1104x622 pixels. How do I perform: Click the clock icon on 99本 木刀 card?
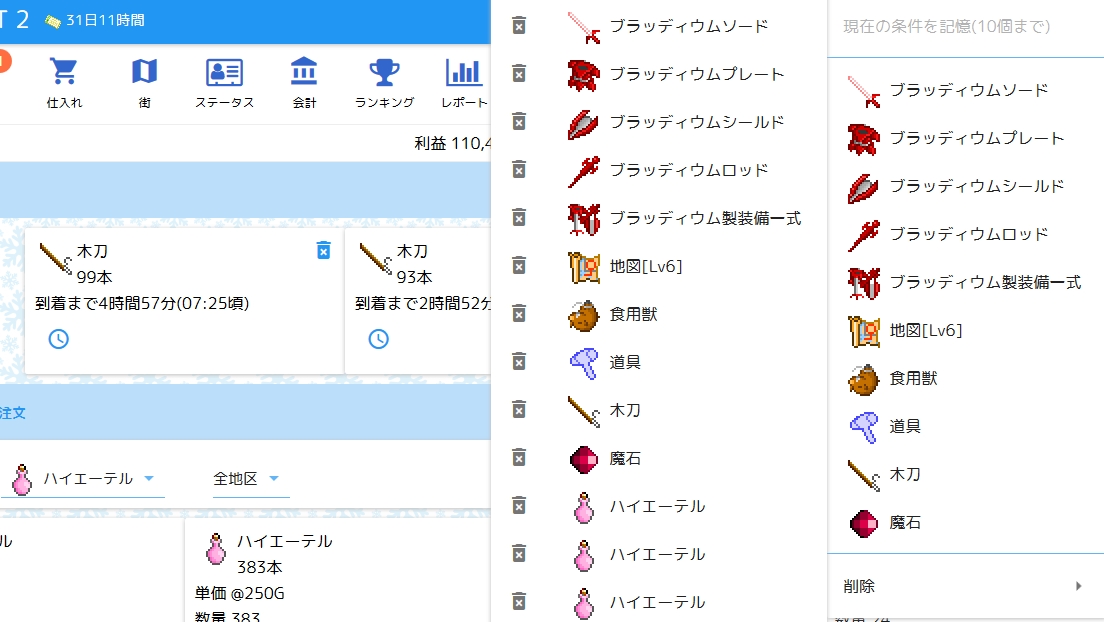coord(59,339)
